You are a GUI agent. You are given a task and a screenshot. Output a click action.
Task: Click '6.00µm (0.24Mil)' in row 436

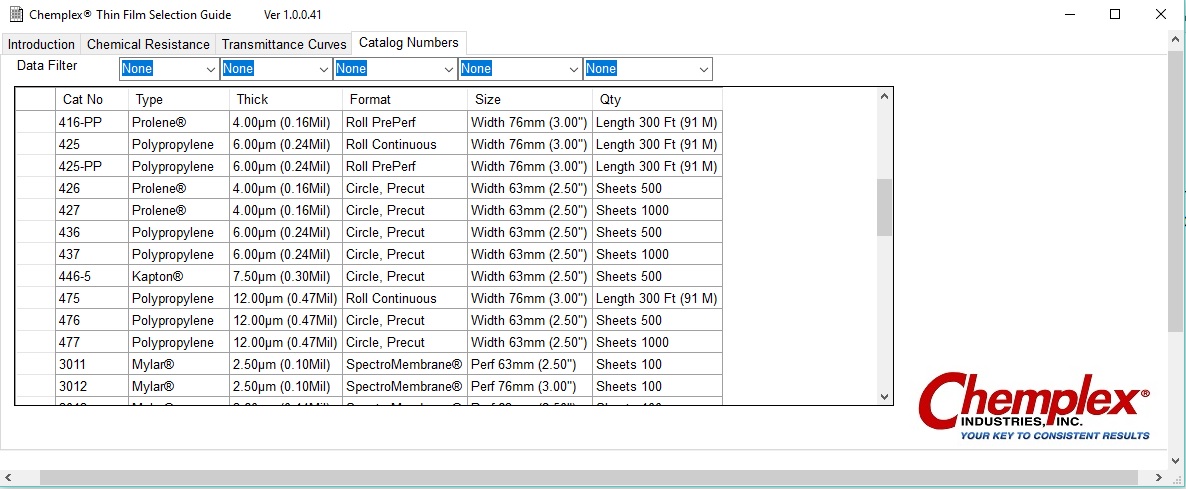pyautogui.click(x=286, y=231)
